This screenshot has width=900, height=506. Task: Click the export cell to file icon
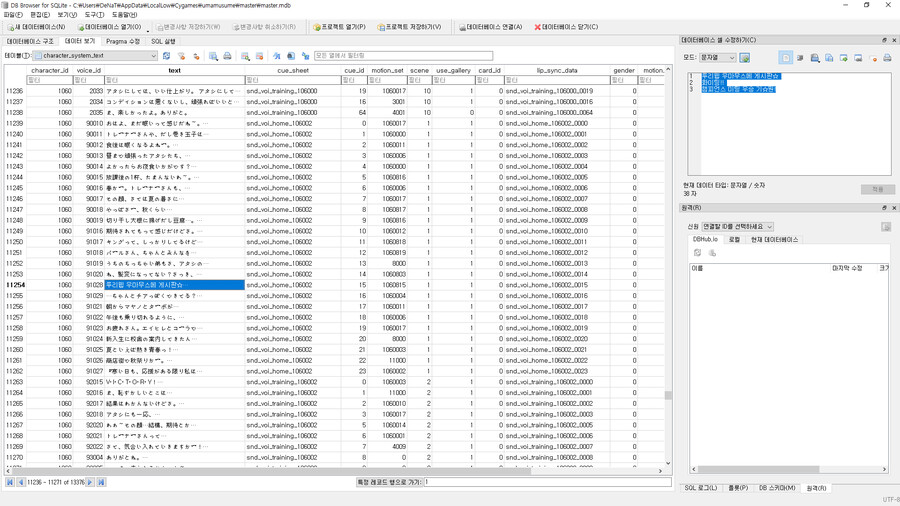tap(844, 58)
